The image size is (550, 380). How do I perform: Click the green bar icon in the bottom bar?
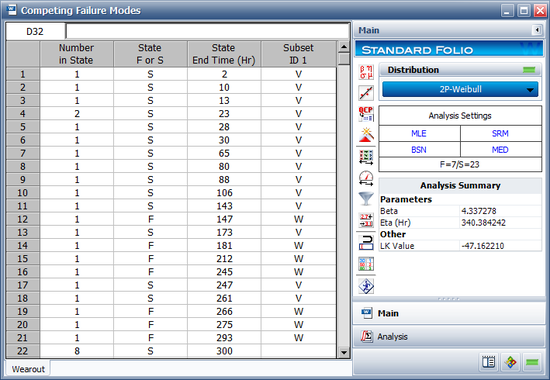pos(532,362)
